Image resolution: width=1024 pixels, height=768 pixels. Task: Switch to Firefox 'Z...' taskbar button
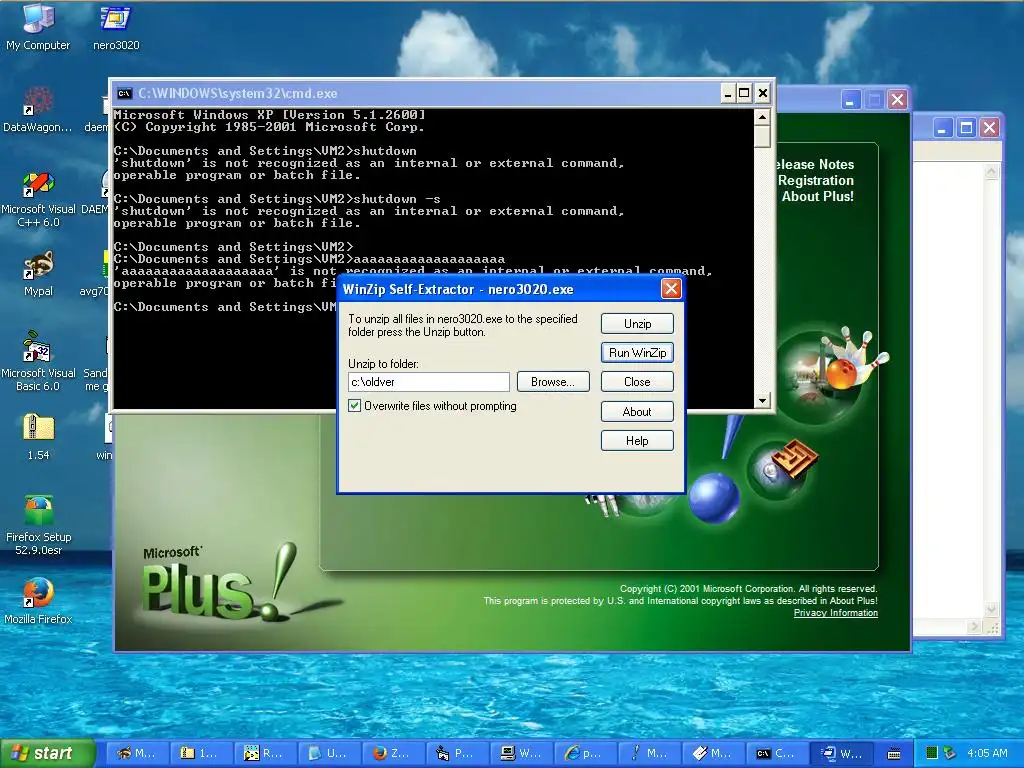tap(393, 753)
